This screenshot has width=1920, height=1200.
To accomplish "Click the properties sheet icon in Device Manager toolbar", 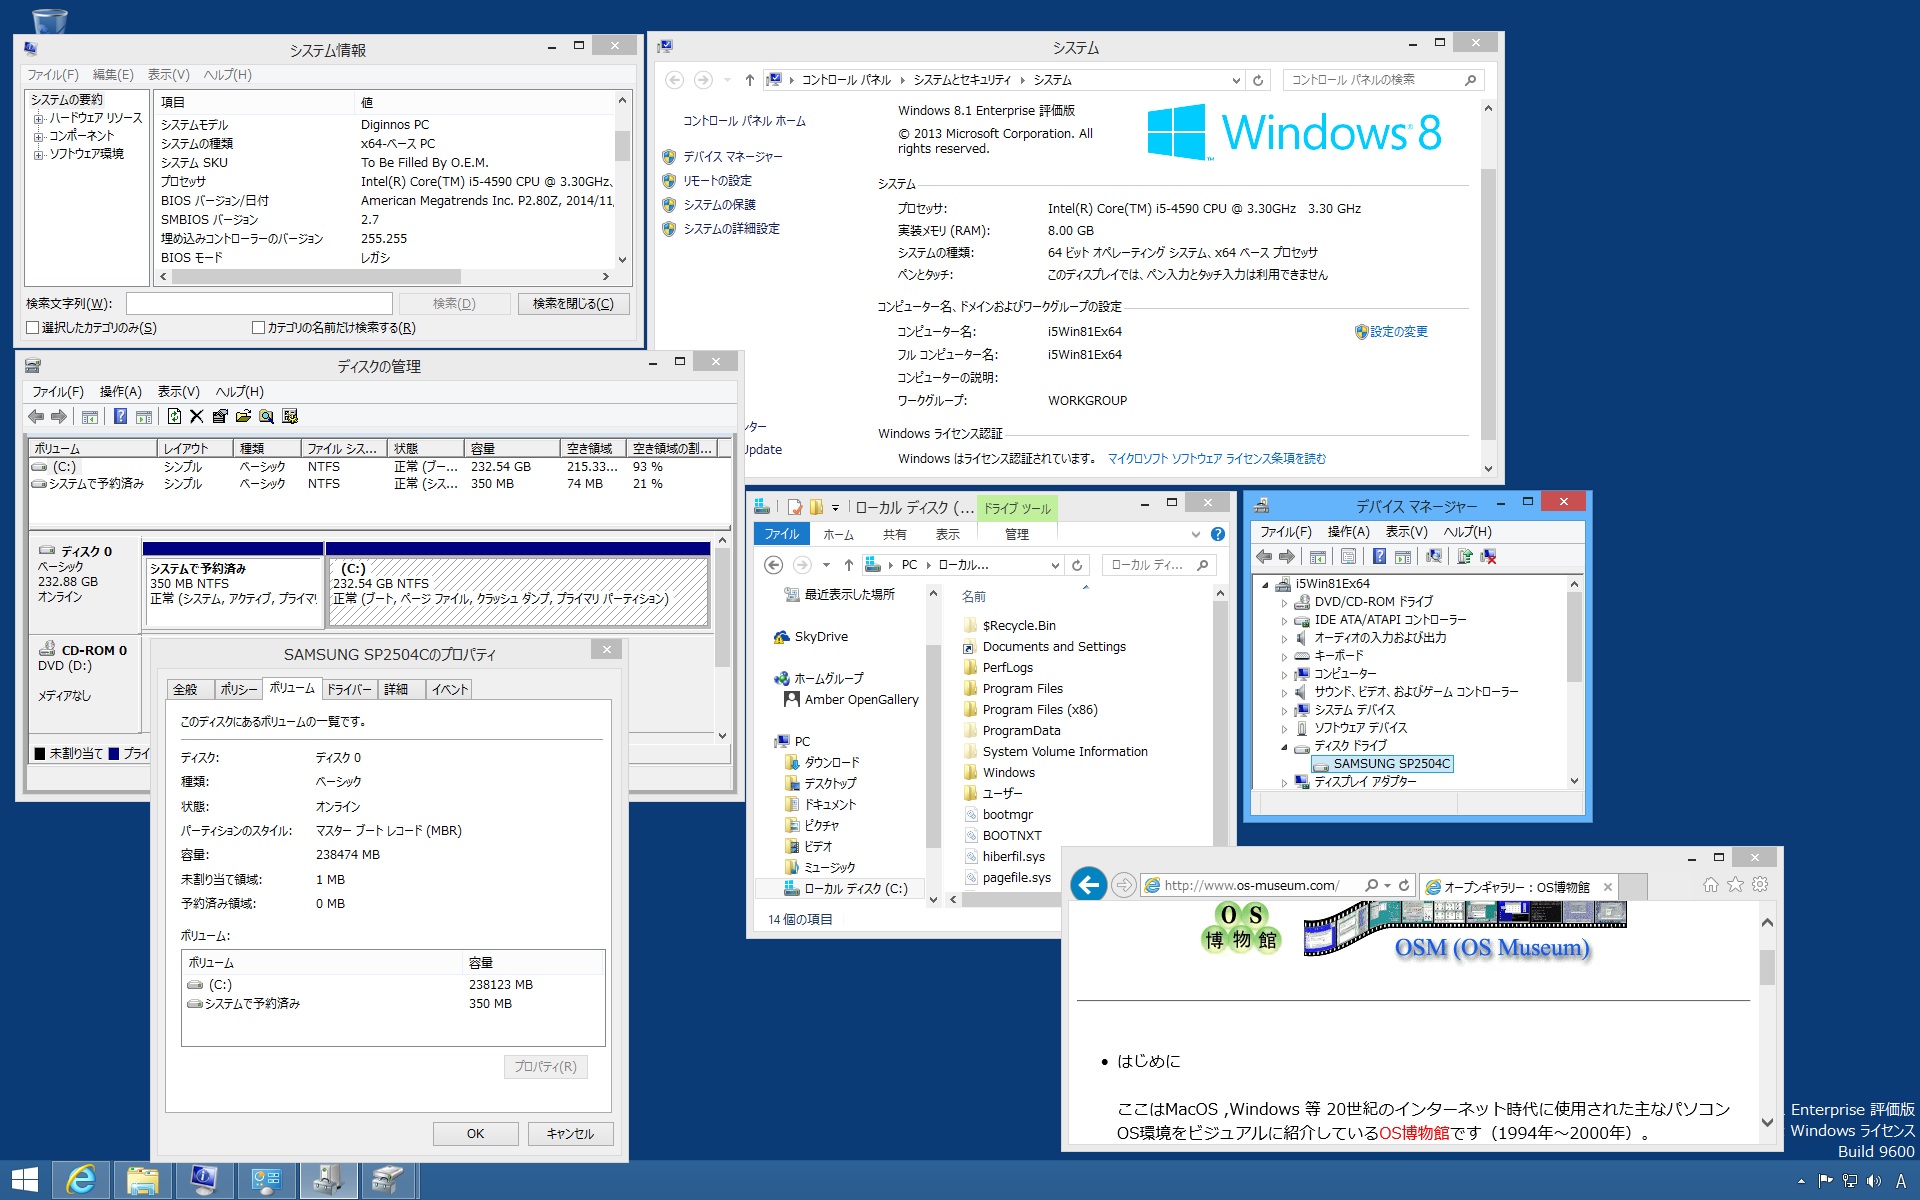I will [1348, 557].
